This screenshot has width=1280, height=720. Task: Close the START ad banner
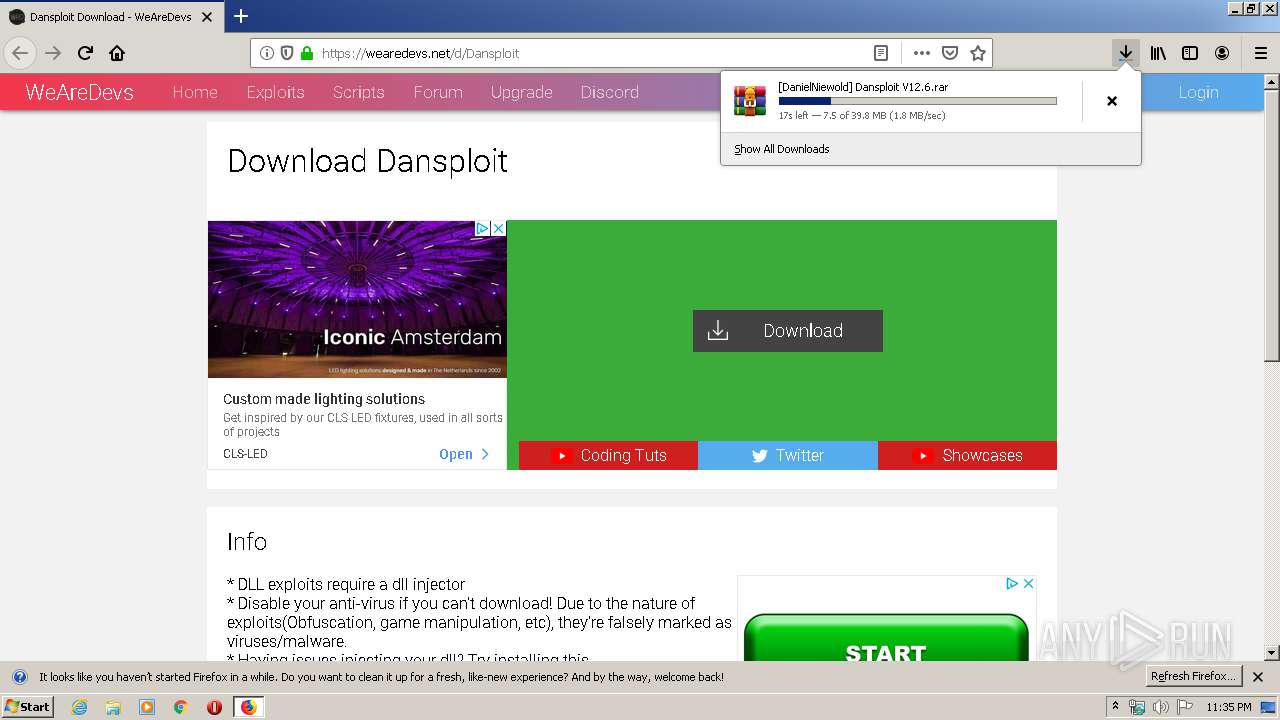pyautogui.click(x=1027, y=583)
